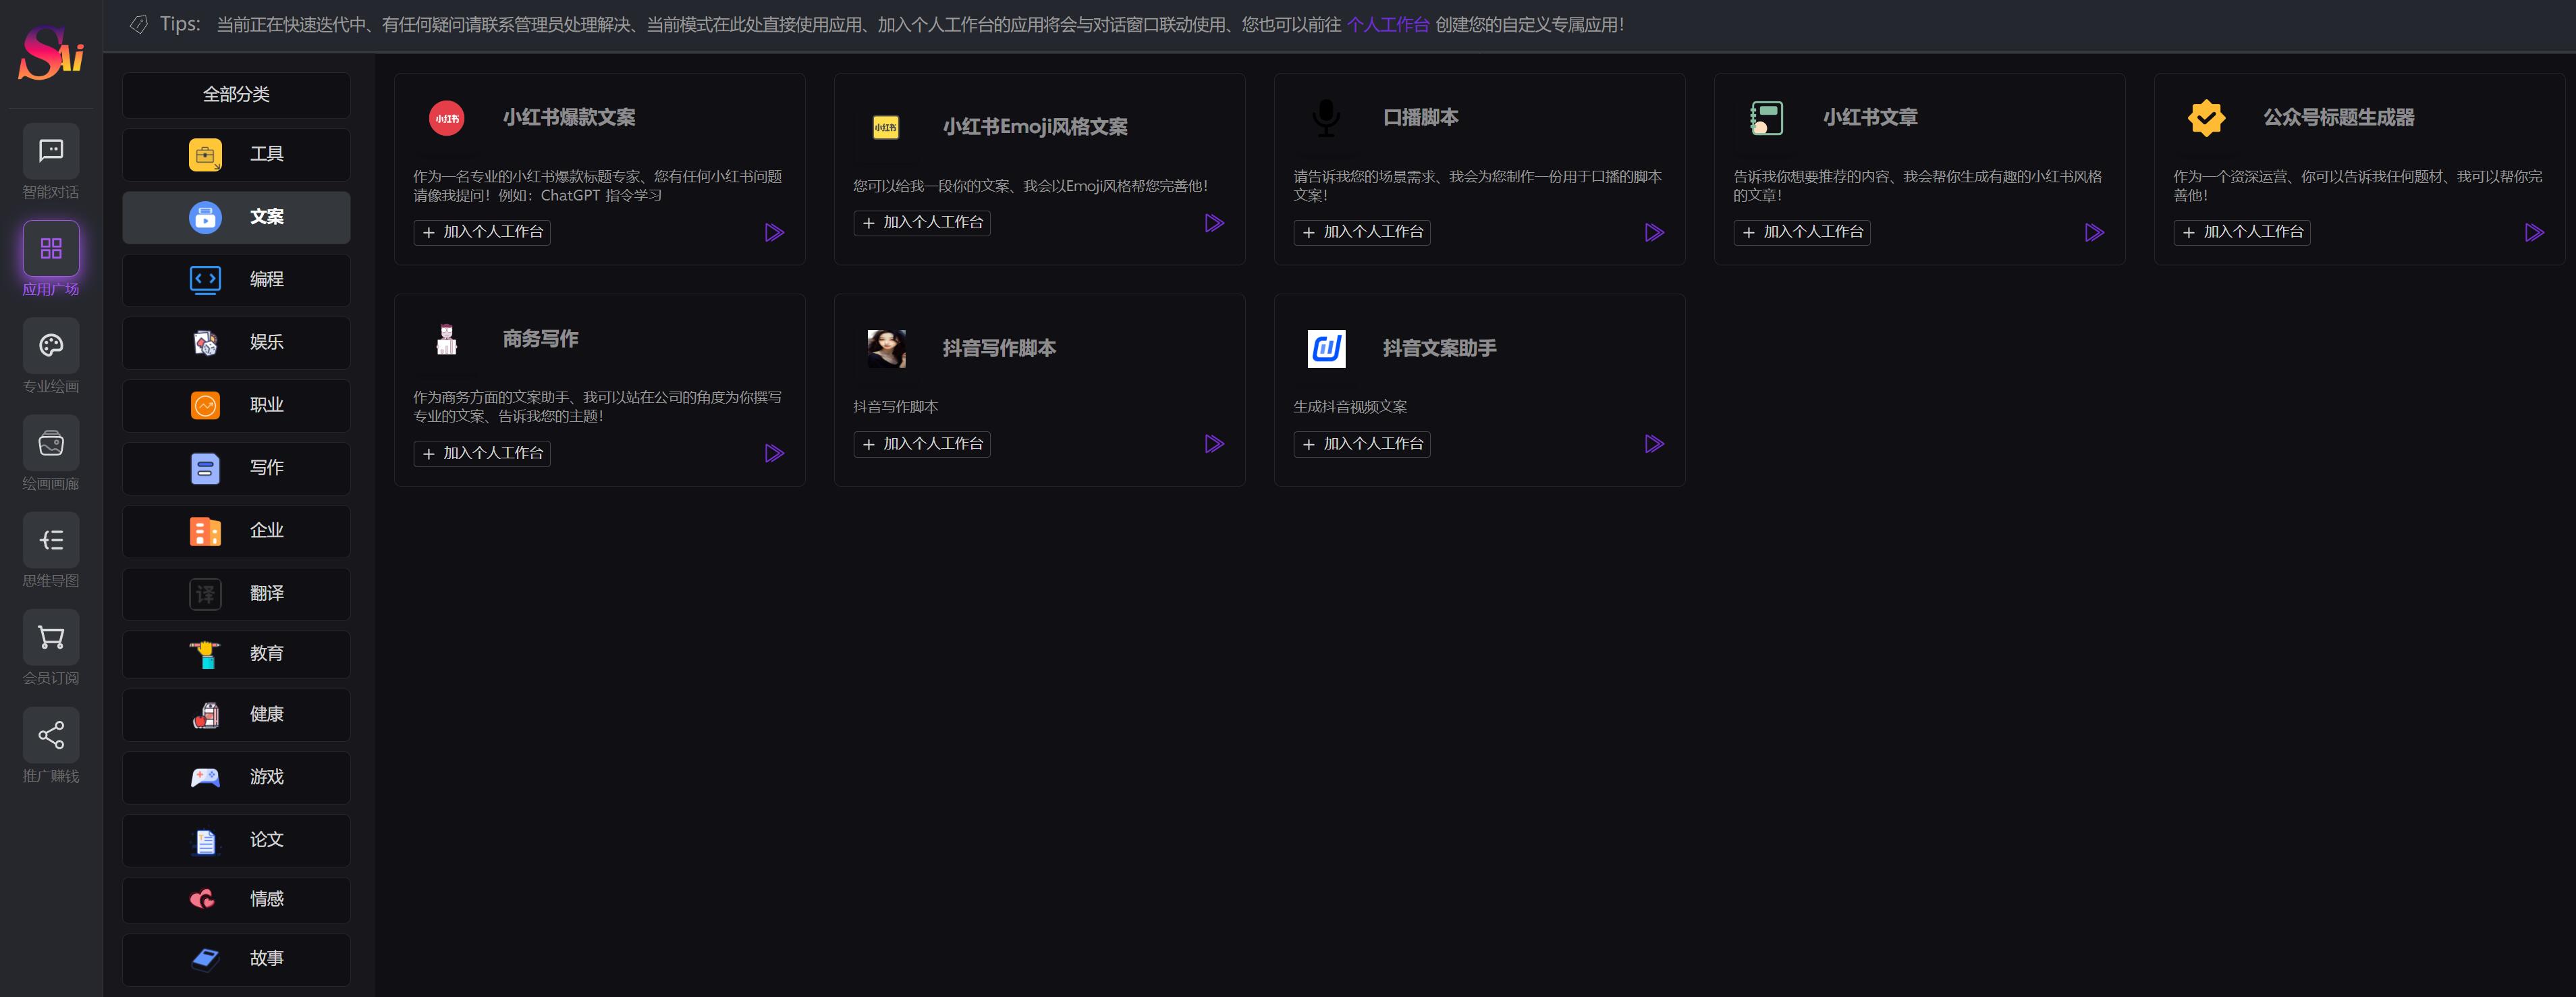The image size is (2576, 997).
Task: Open 智能对话 chat icon in sidebar
Action: [51, 151]
